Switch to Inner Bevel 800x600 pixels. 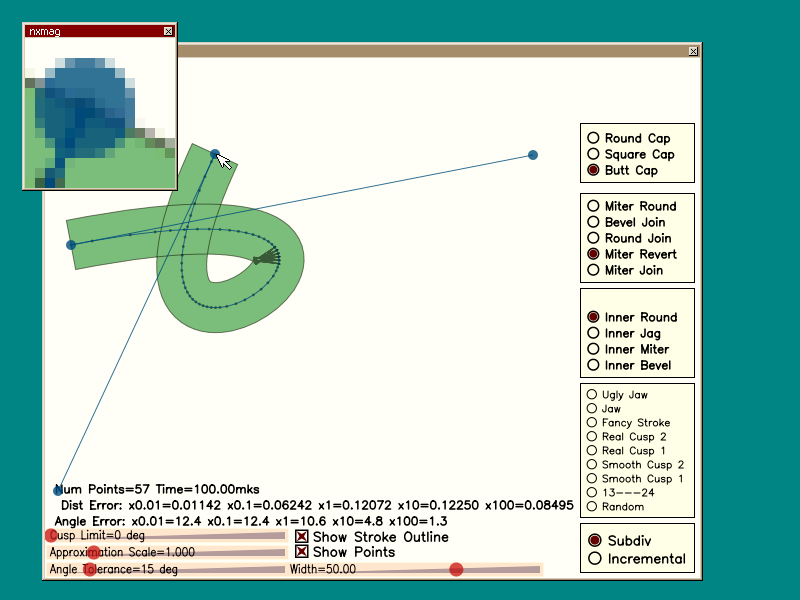(629, 365)
